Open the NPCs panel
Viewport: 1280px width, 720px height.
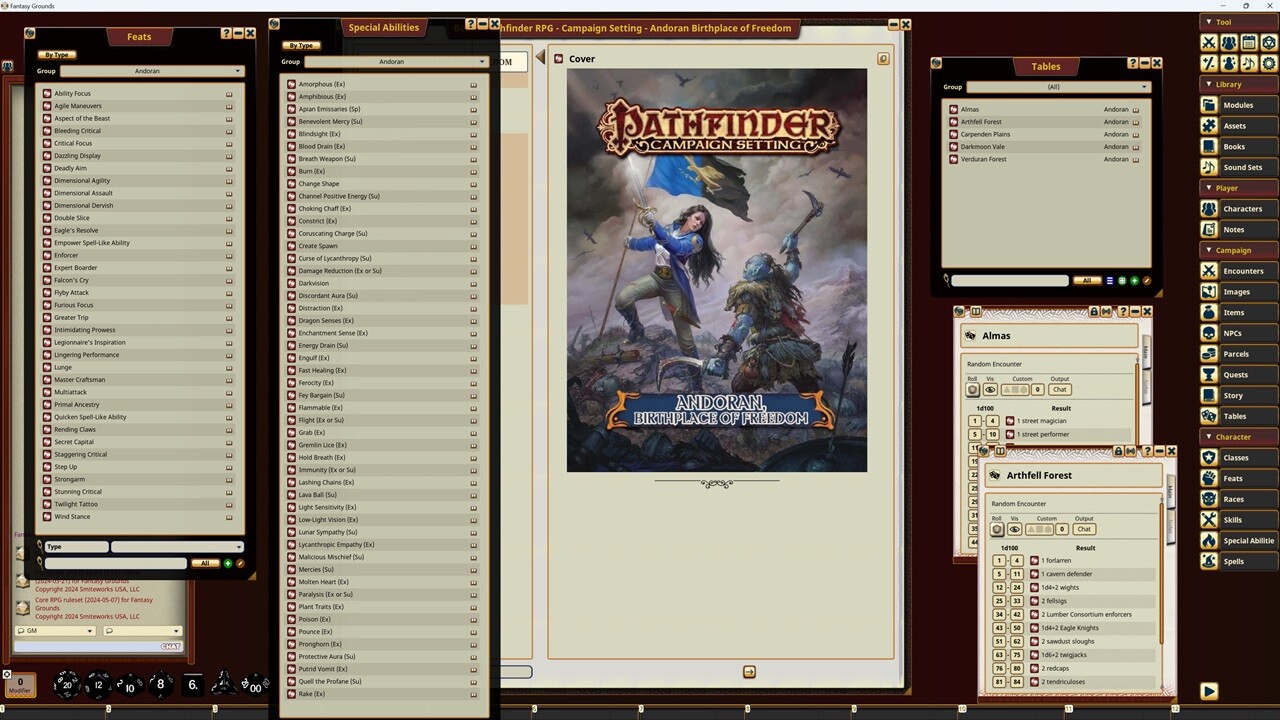coord(1237,333)
